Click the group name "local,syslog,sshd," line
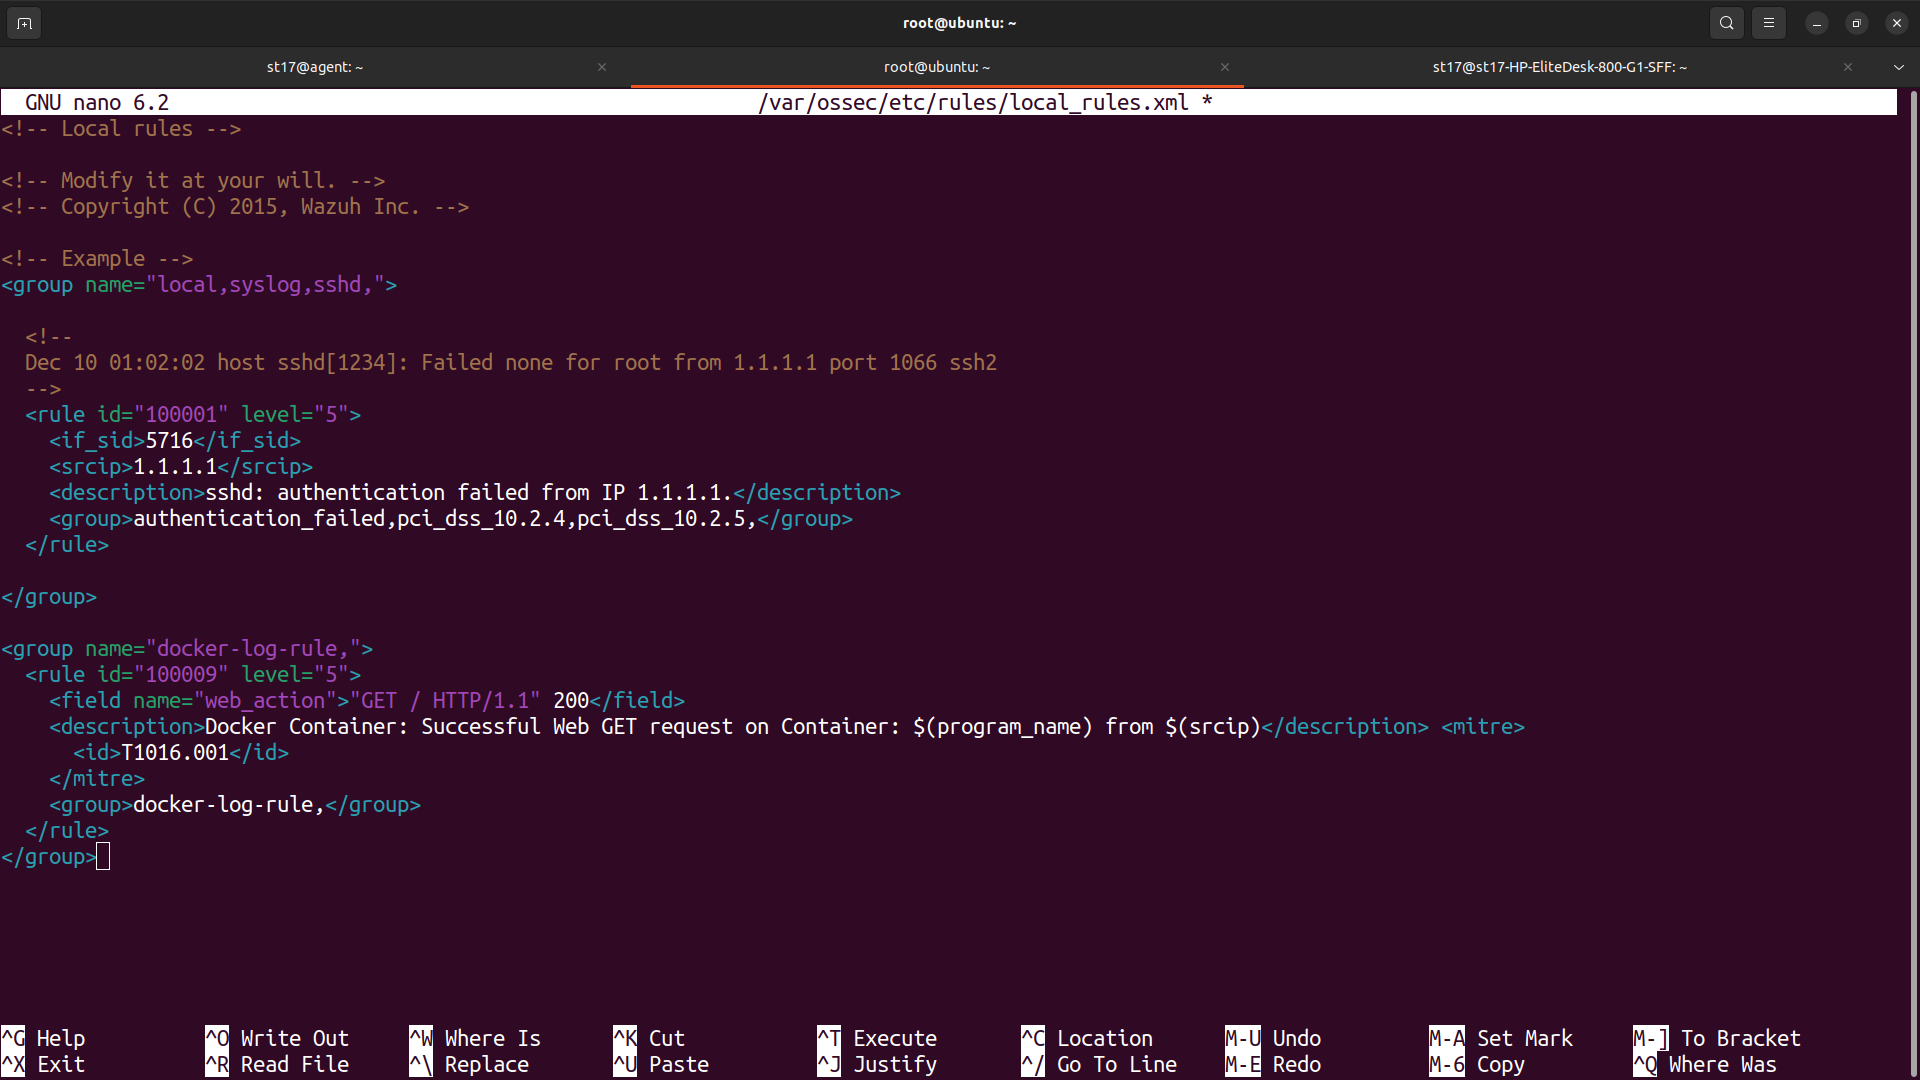Viewport: 1920px width, 1080px height. pyautogui.click(x=199, y=284)
